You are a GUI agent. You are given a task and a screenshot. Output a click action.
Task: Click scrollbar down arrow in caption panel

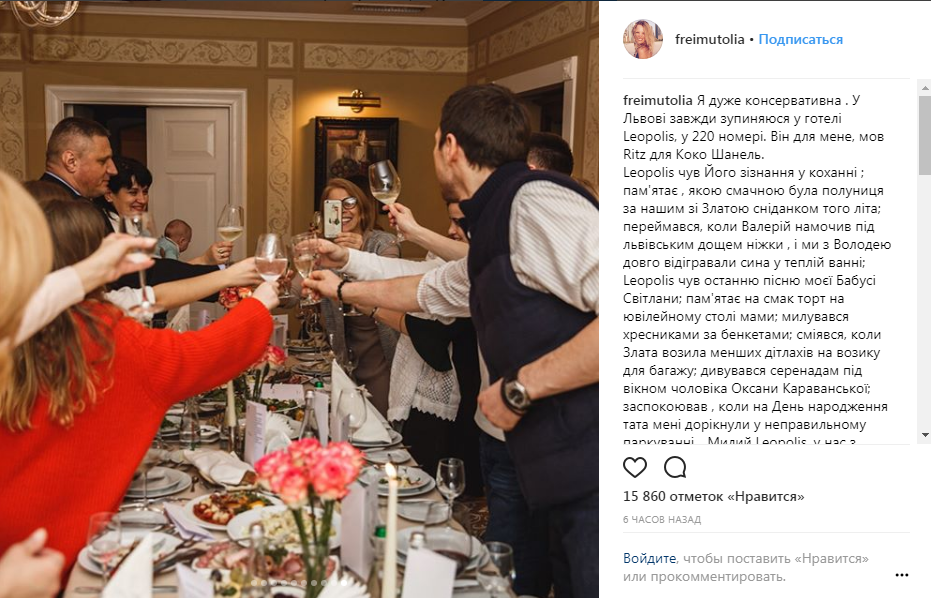(924, 435)
